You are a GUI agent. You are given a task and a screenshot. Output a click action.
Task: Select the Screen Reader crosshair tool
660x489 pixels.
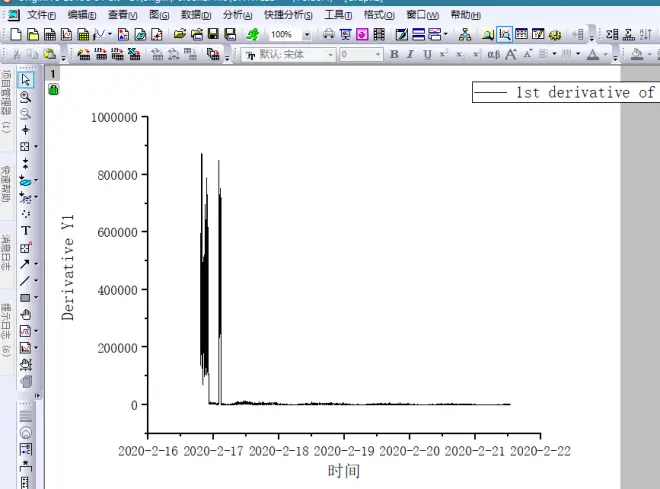25,130
